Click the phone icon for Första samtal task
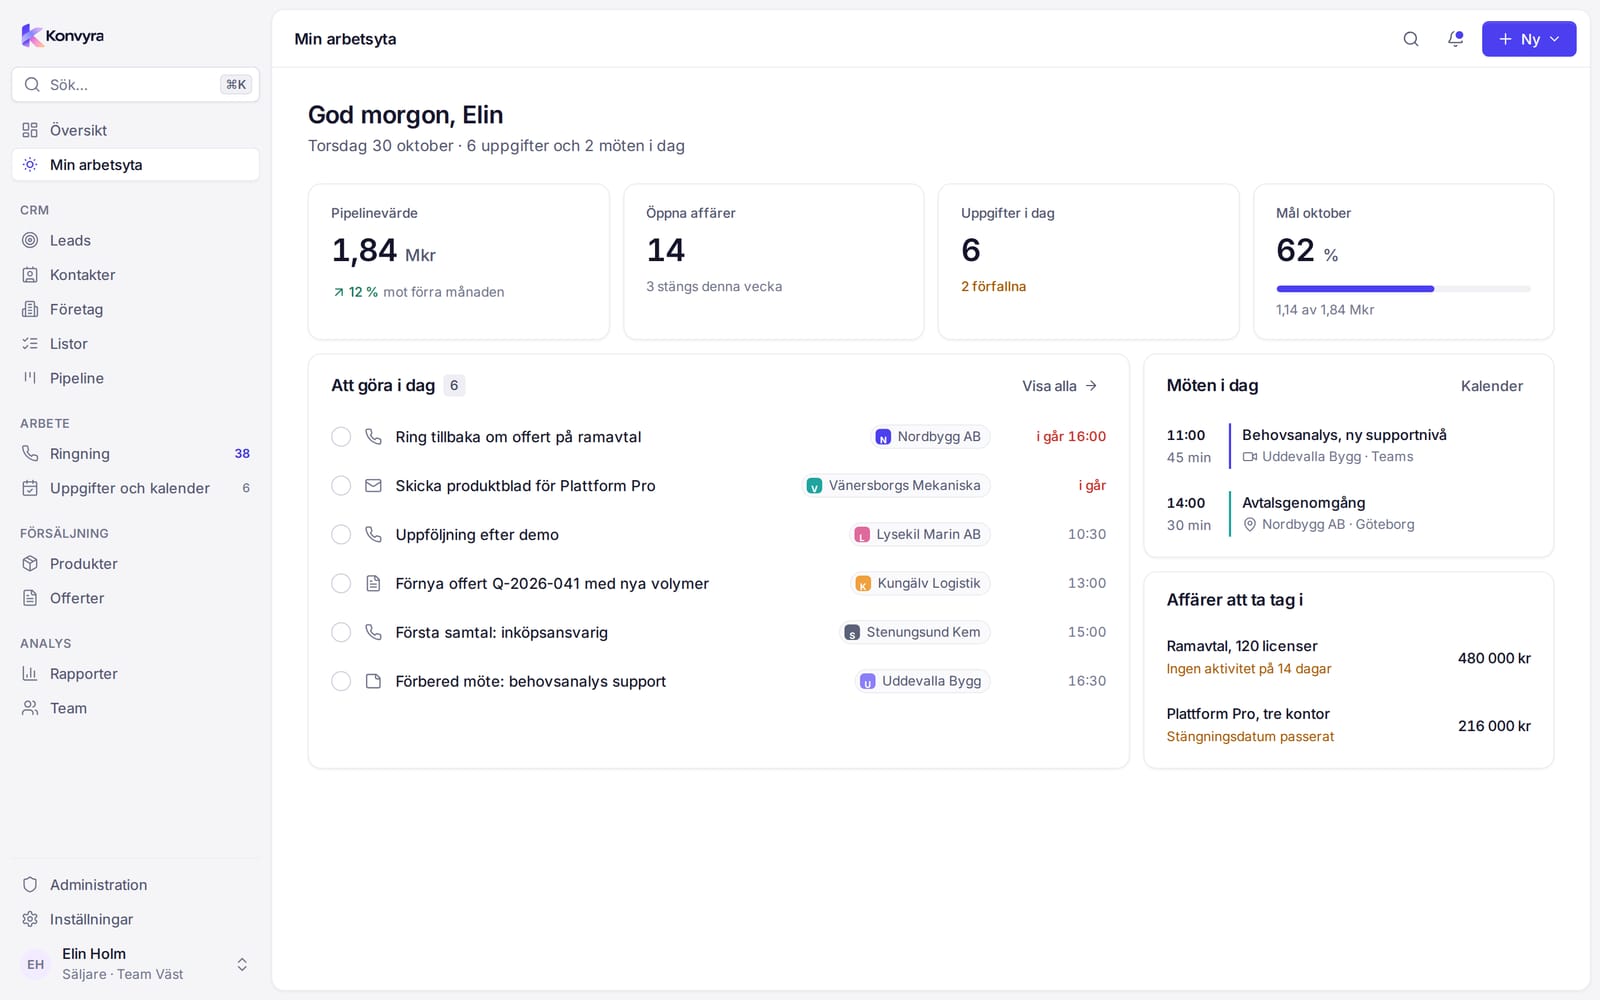The width and height of the screenshot is (1600, 1000). point(373,632)
